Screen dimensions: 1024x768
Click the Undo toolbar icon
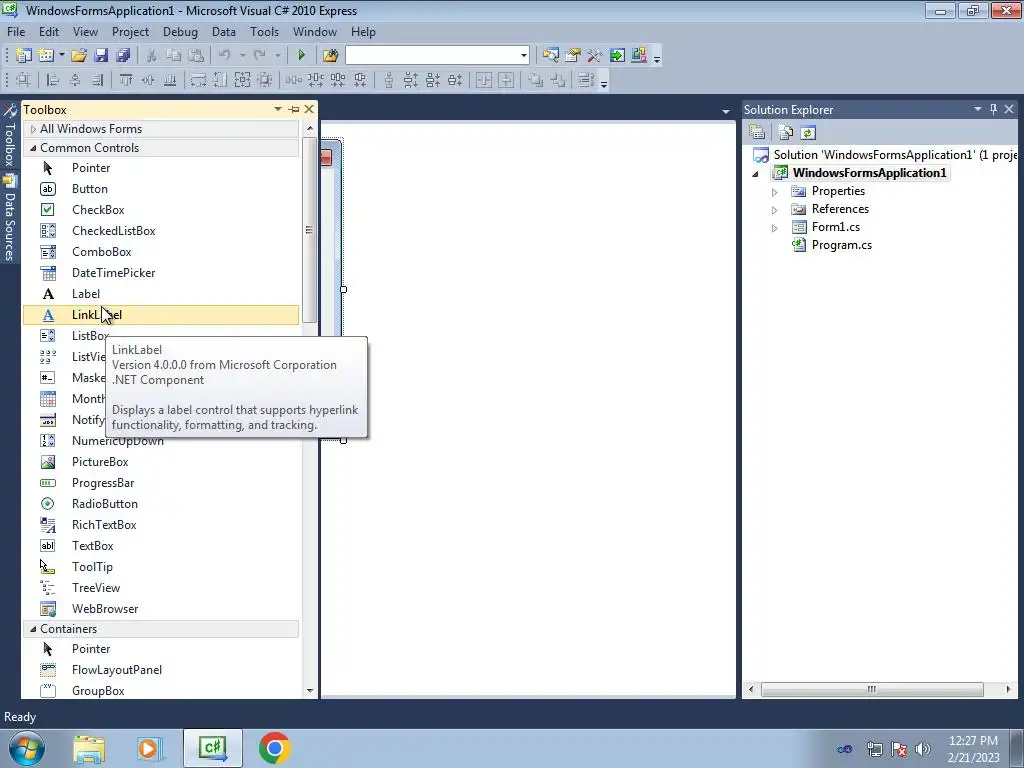coord(225,56)
